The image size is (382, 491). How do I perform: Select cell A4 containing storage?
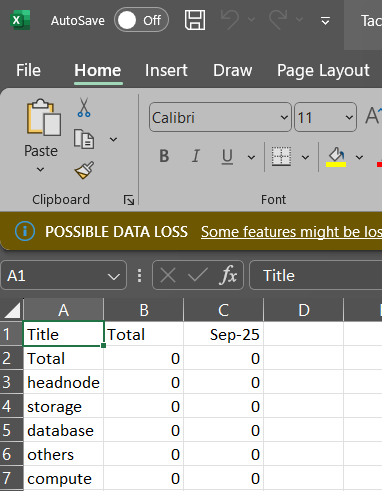tap(63, 406)
